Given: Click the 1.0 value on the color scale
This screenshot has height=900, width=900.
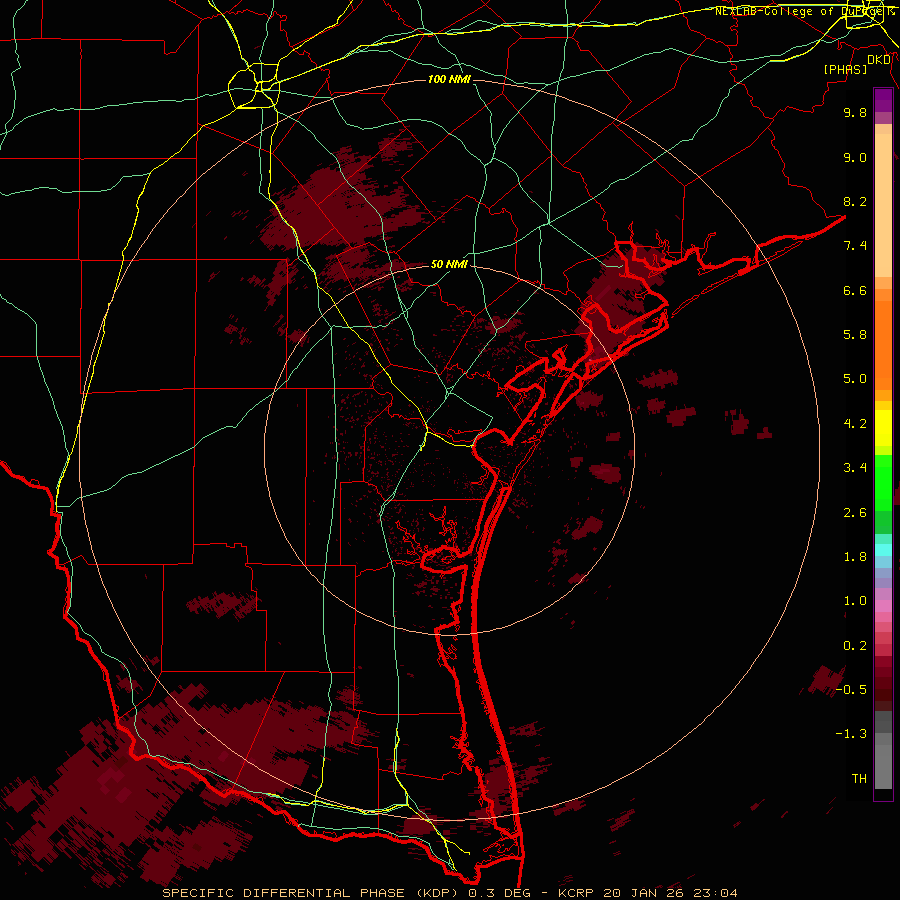Looking at the screenshot, I should [855, 601].
